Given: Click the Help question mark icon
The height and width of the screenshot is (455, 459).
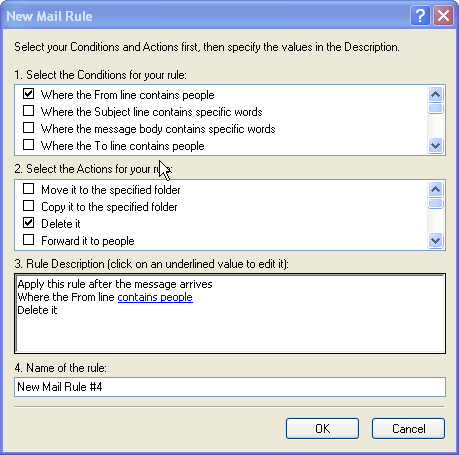Looking at the screenshot, I should pyautogui.click(x=420, y=16).
